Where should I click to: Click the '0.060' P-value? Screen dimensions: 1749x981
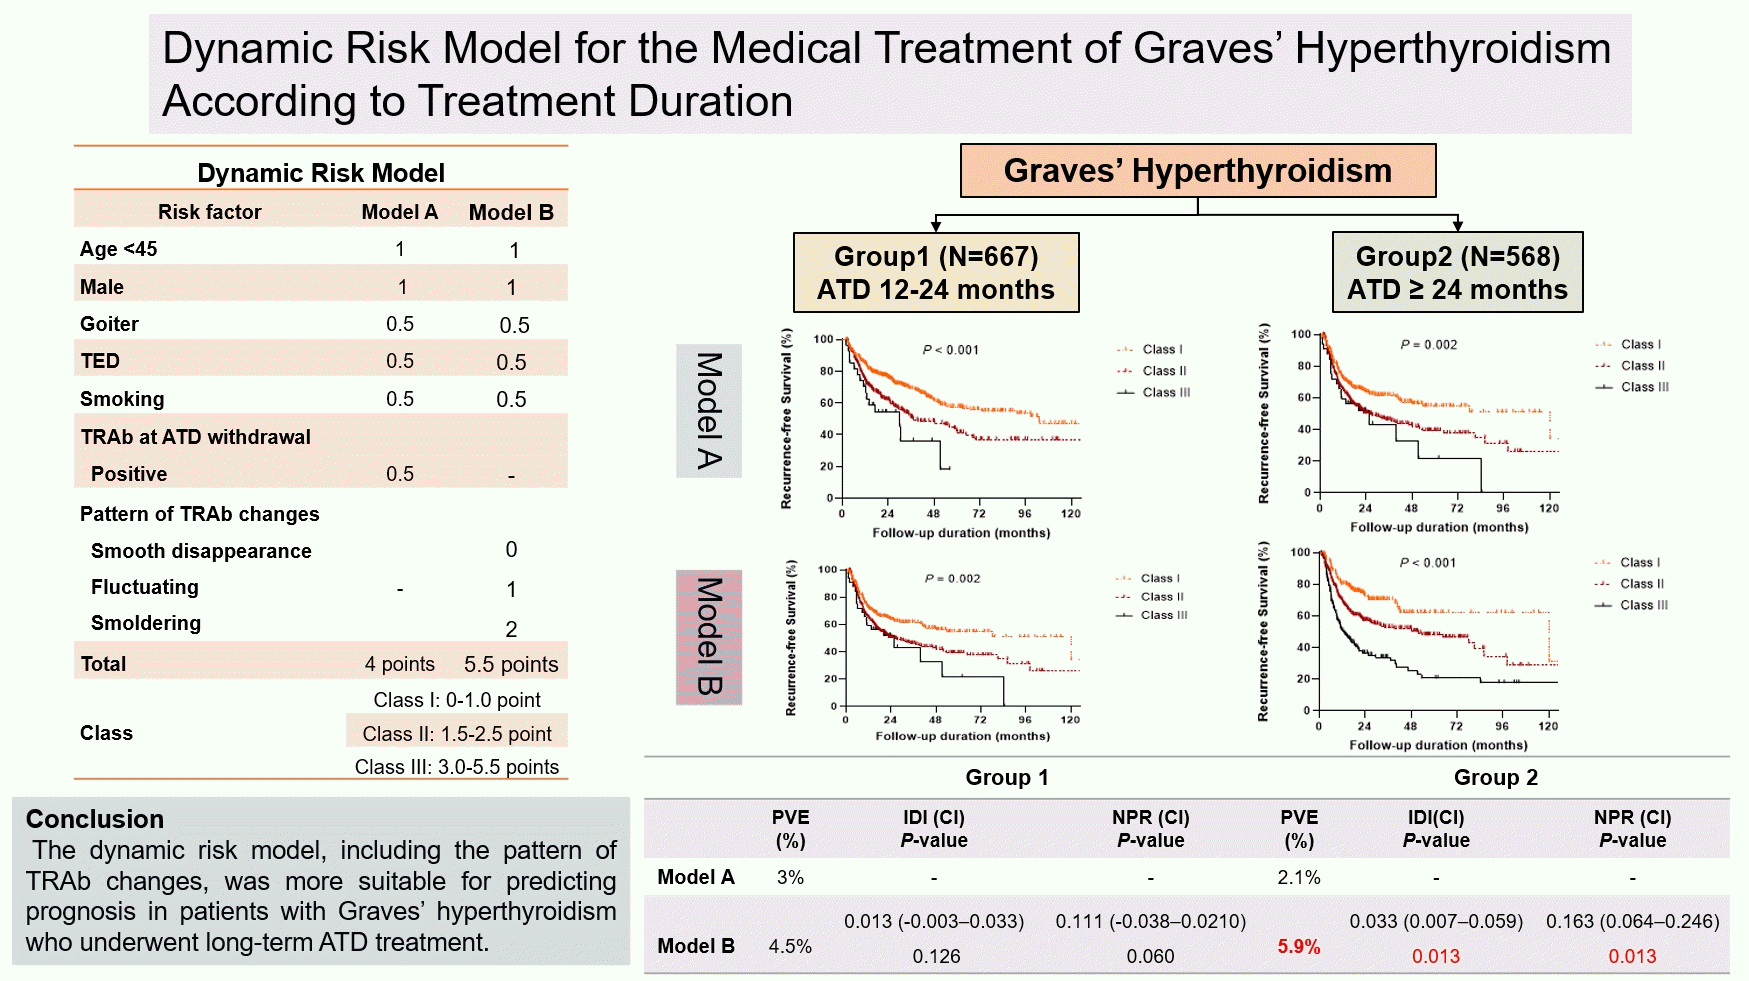click(x=1151, y=957)
